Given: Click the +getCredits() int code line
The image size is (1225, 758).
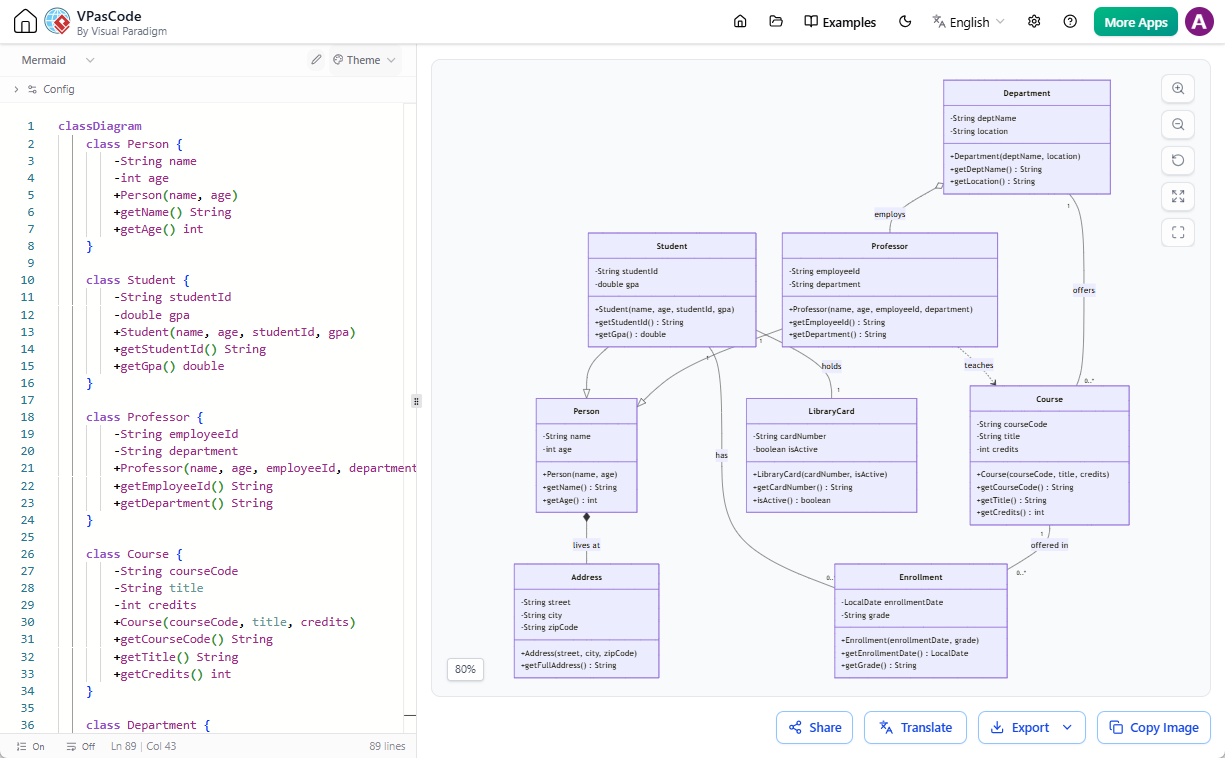Looking at the screenshot, I should pyautogui.click(x=173, y=674).
